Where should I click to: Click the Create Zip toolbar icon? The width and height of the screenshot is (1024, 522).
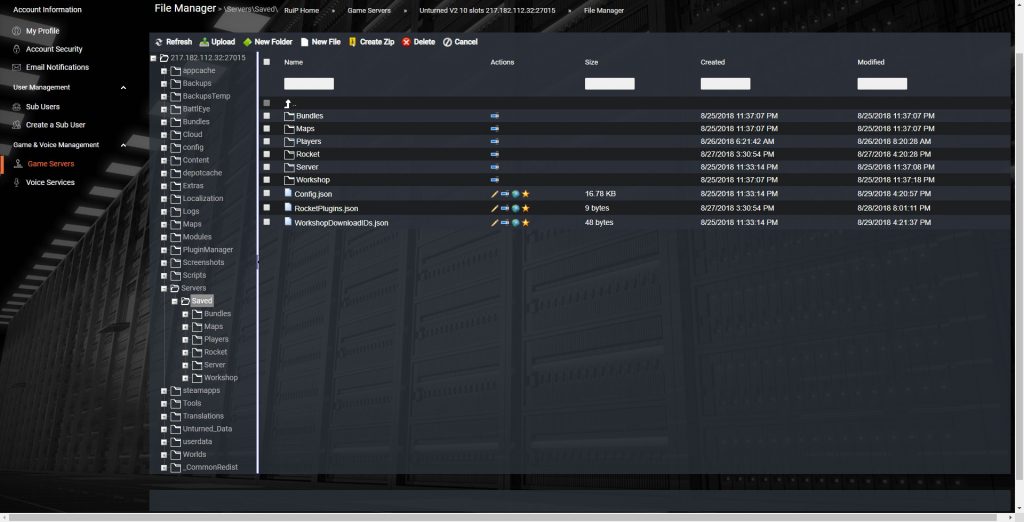tap(352, 42)
